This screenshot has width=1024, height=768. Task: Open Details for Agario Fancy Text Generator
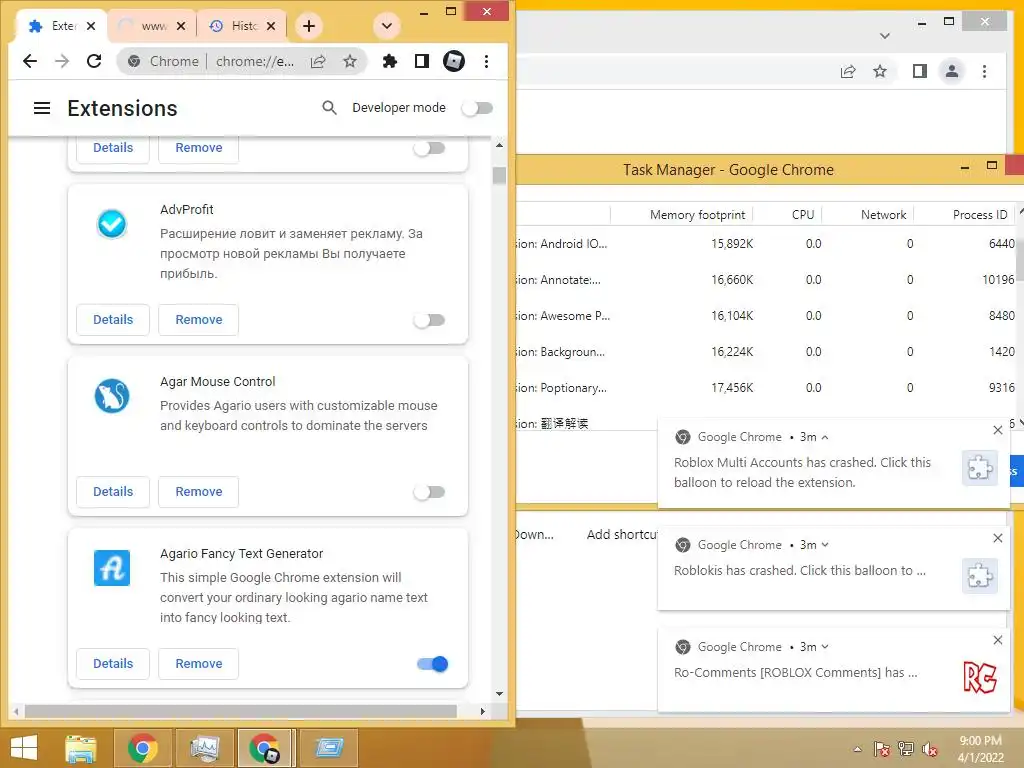[113, 664]
